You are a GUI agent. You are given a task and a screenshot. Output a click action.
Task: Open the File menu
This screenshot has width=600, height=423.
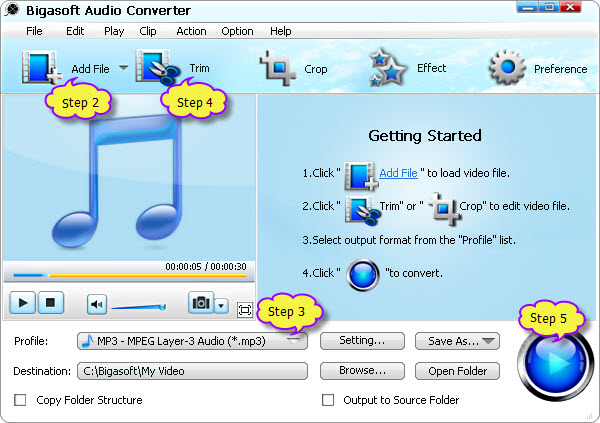[x=34, y=31]
